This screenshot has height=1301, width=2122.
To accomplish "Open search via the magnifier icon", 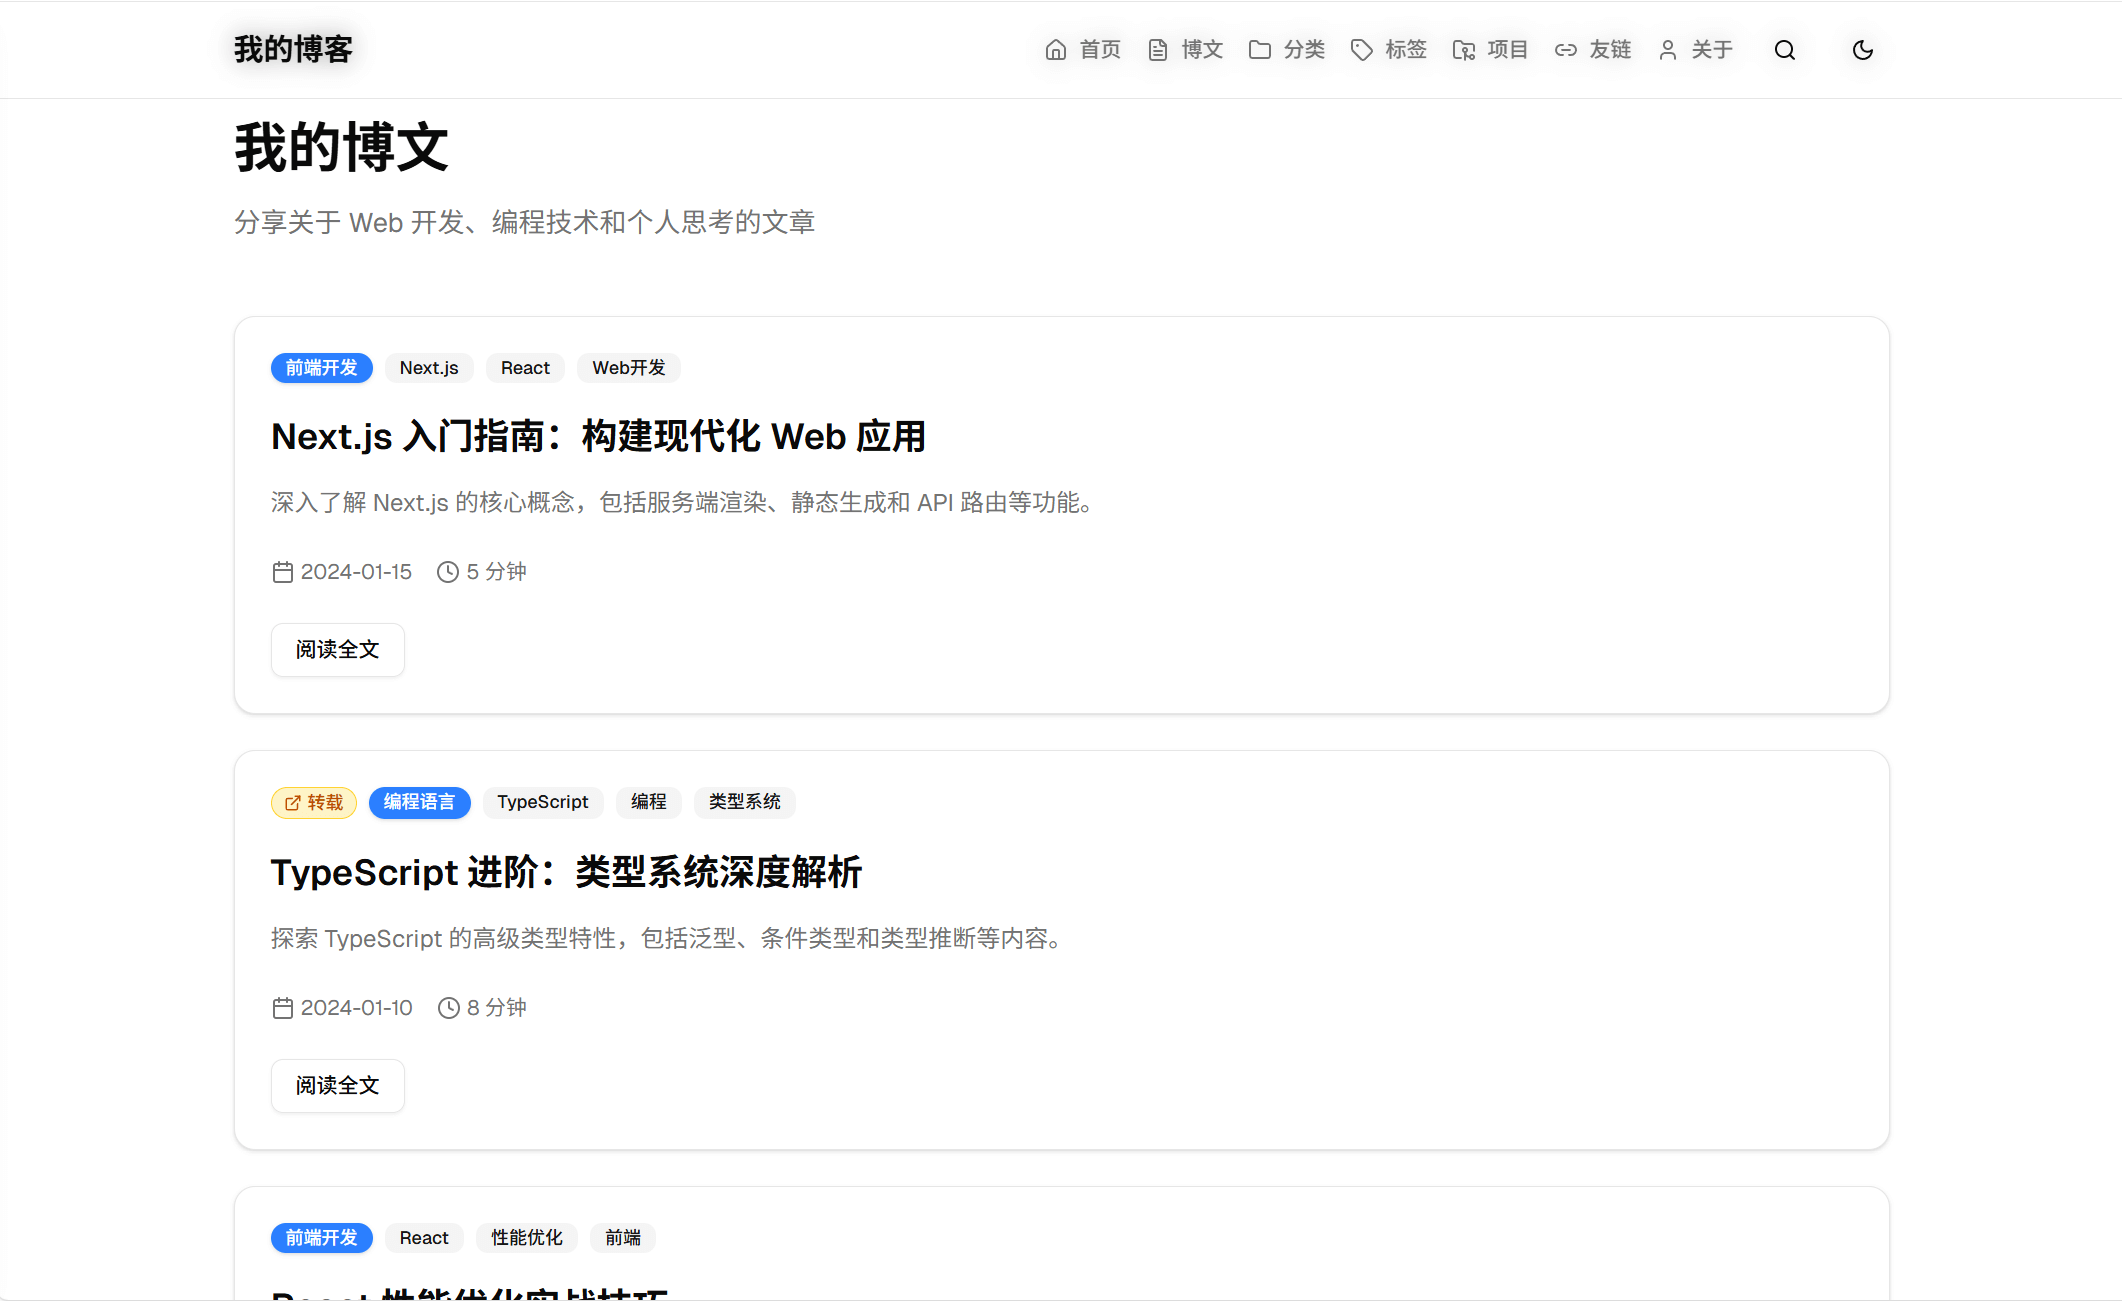I will point(1786,49).
